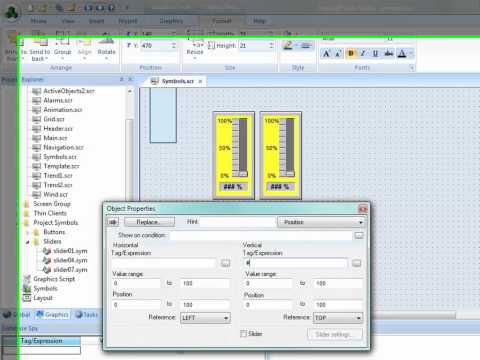Click the font color icon
Image resolution: width=480 pixels, height=360 pixels.
(x=402, y=53)
